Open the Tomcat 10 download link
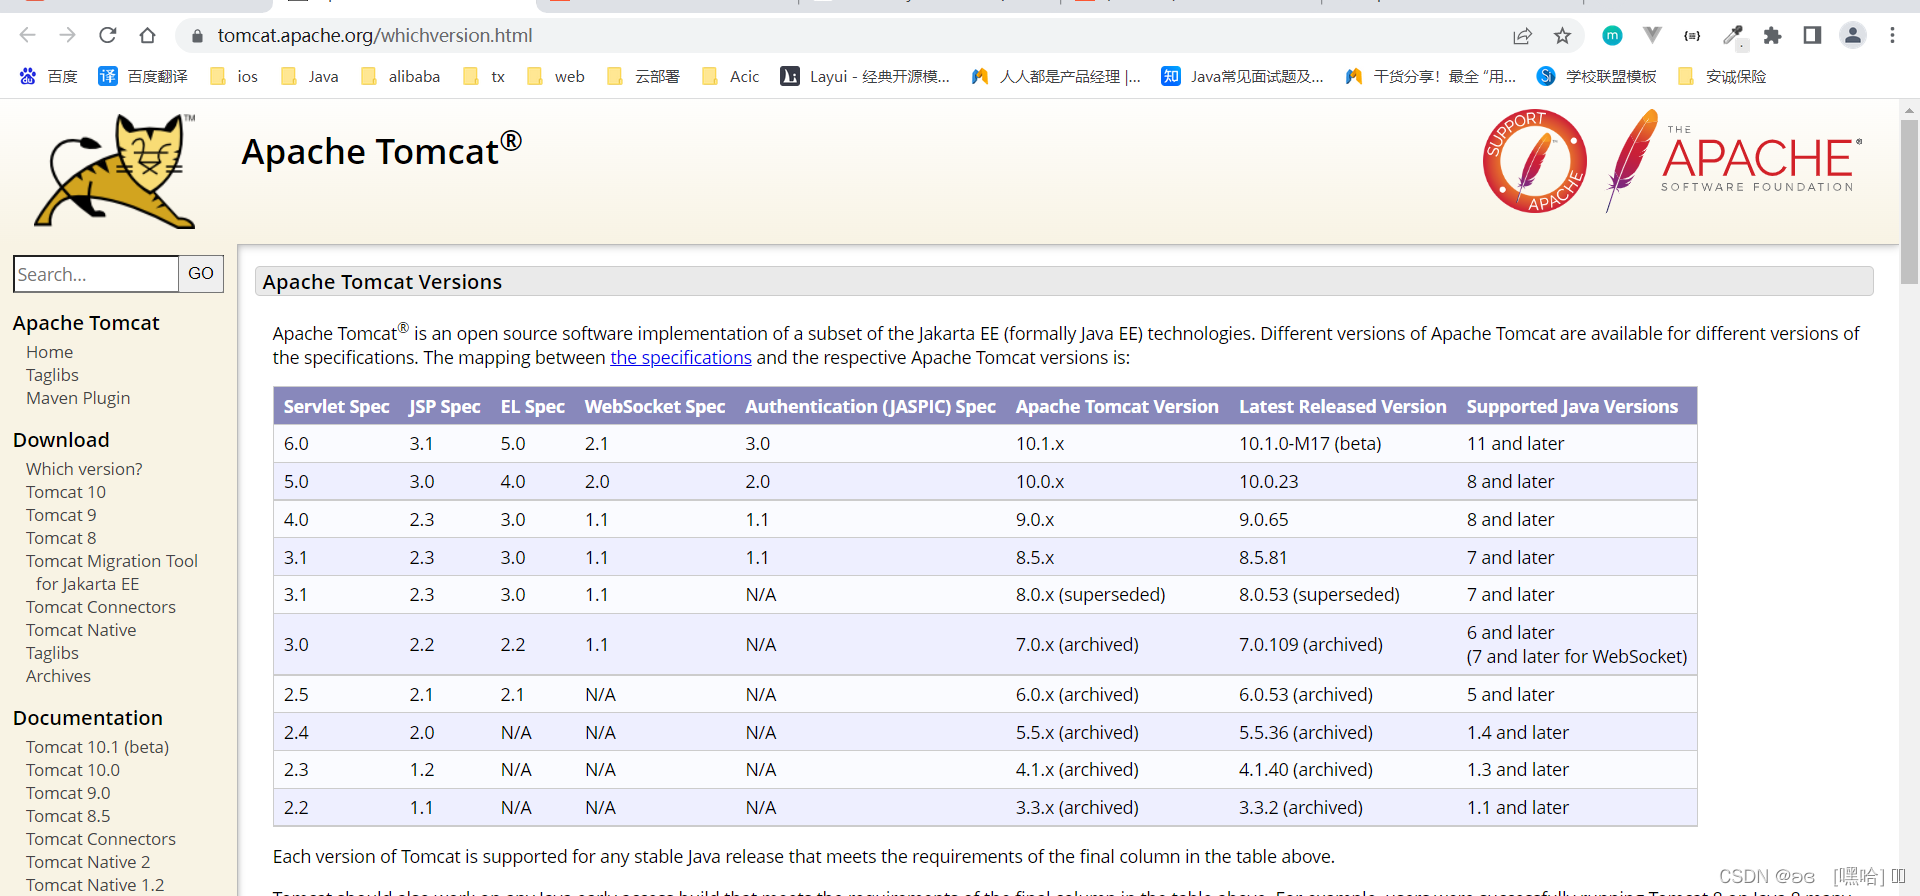 click(x=66, y=492)
